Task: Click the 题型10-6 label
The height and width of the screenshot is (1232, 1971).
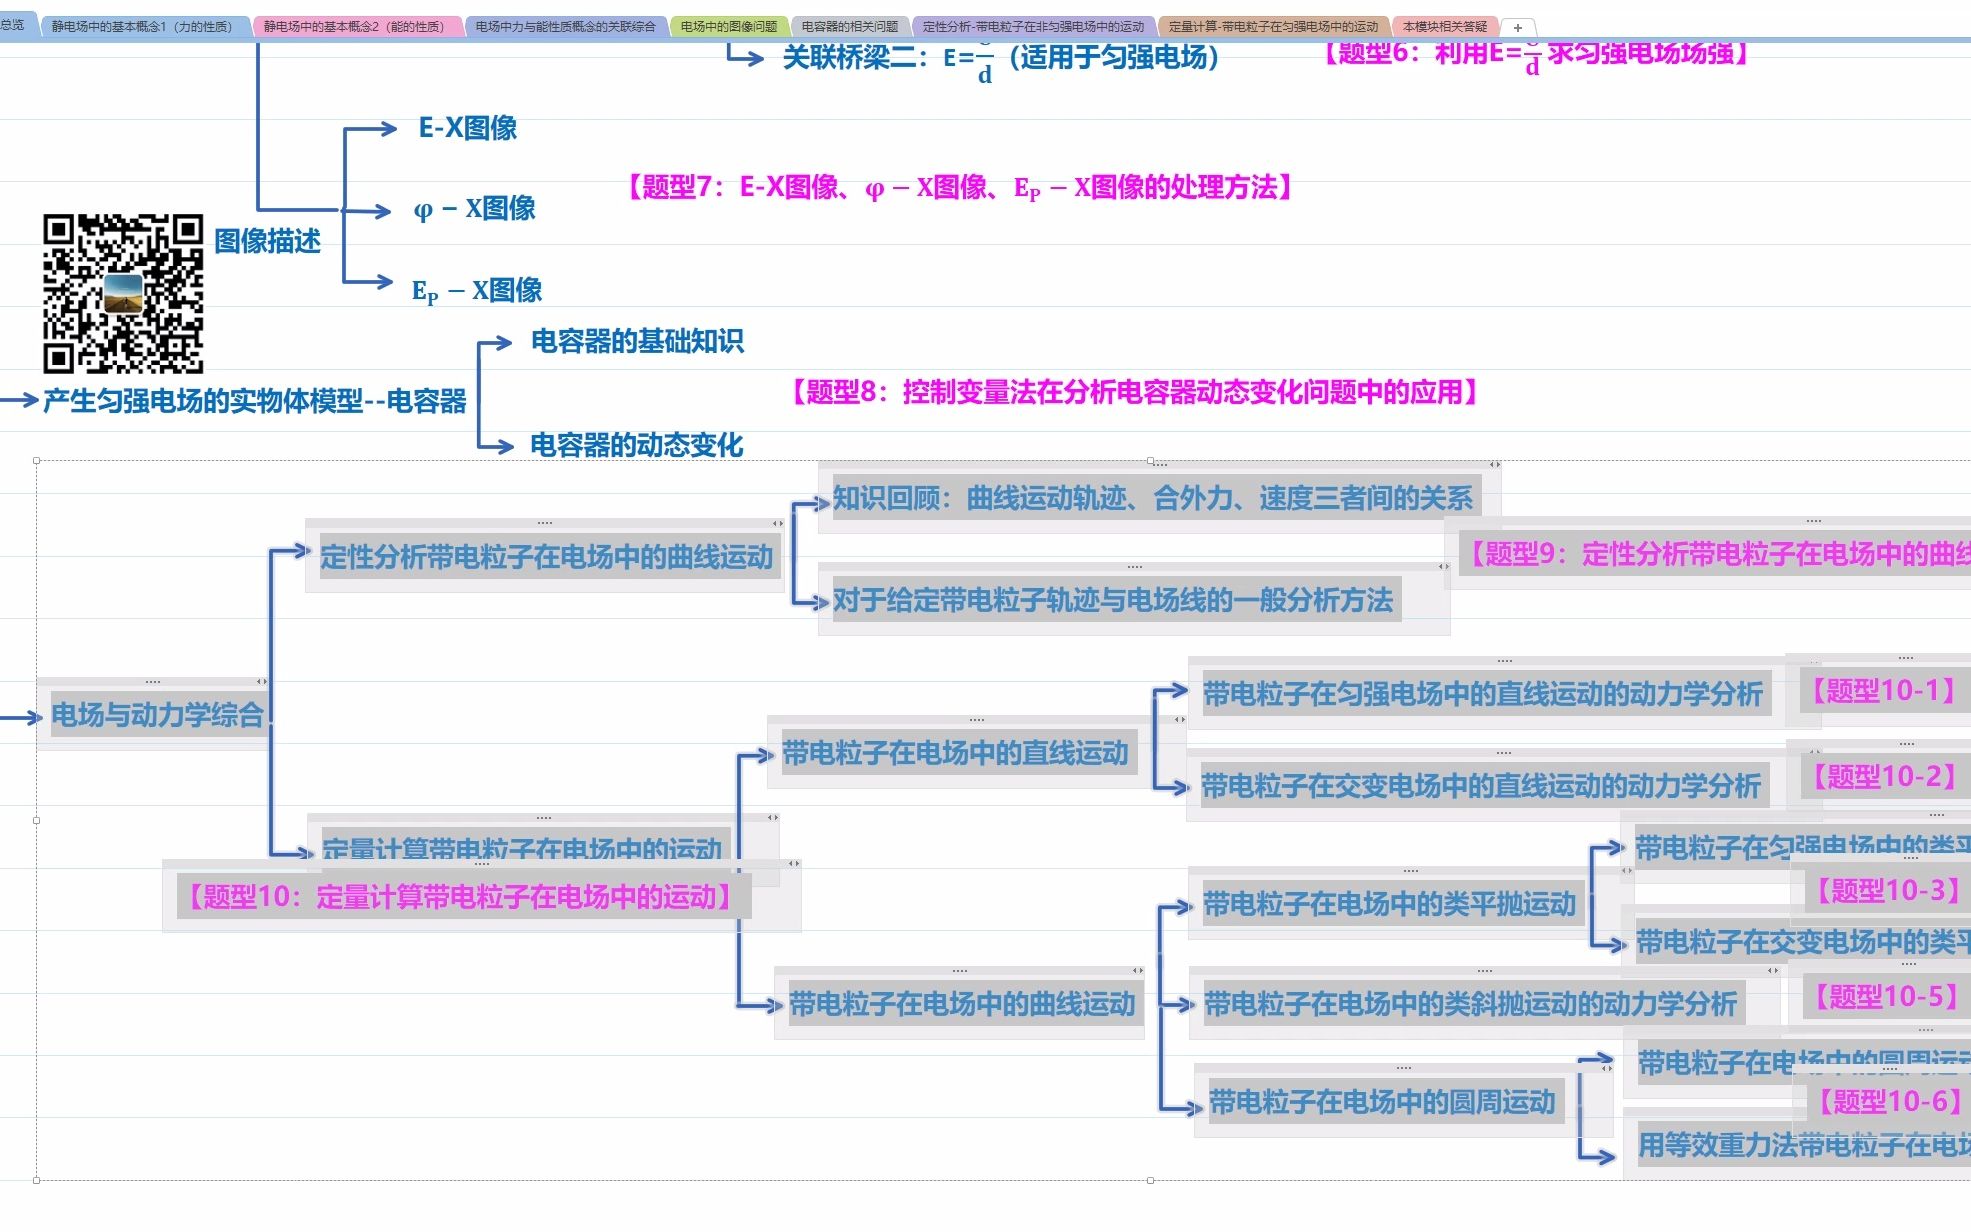Action: [1889, 1102]
